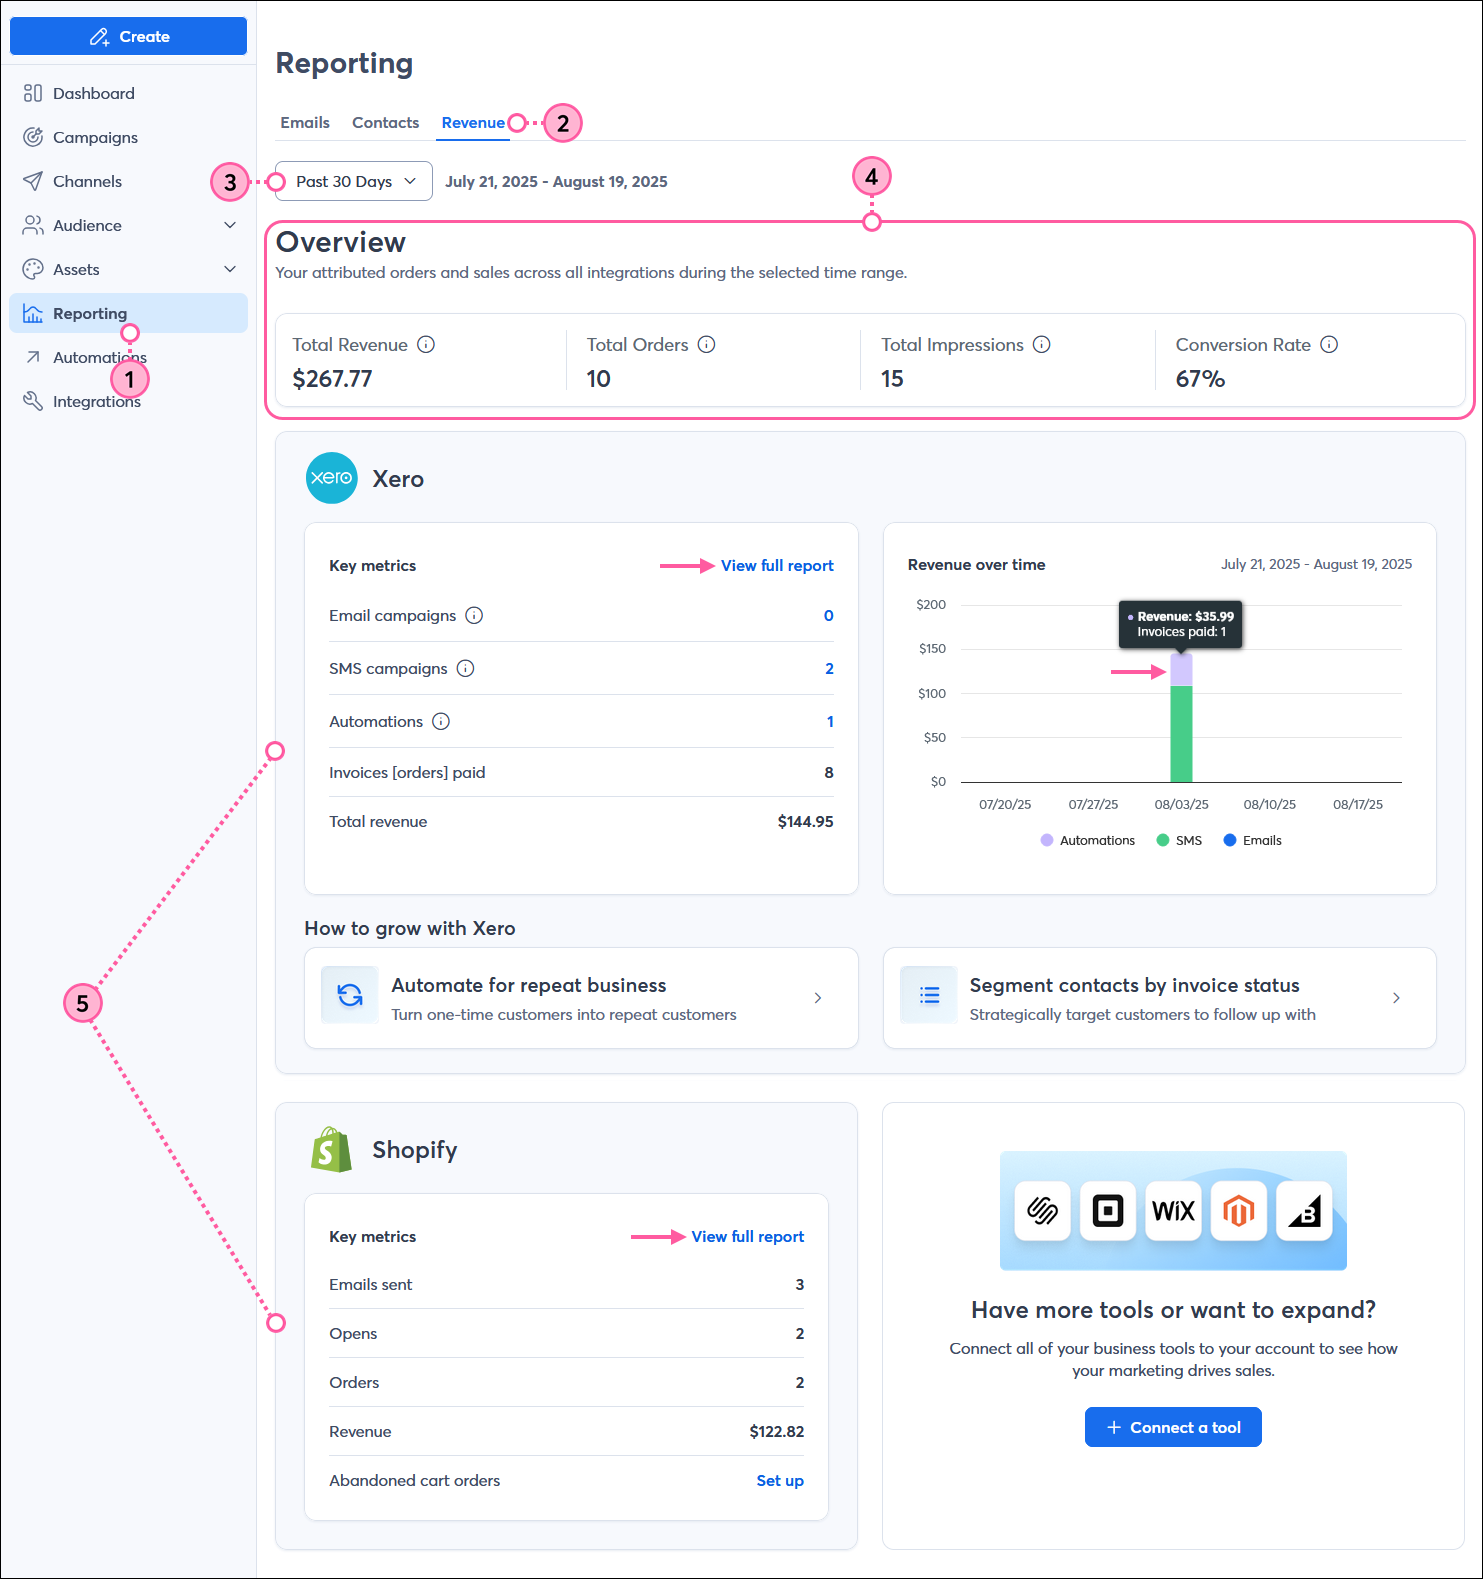This screenshot has width=1483, height=1579.
Task: Click info icon next to Total Orders
Action: coord(706,344)
